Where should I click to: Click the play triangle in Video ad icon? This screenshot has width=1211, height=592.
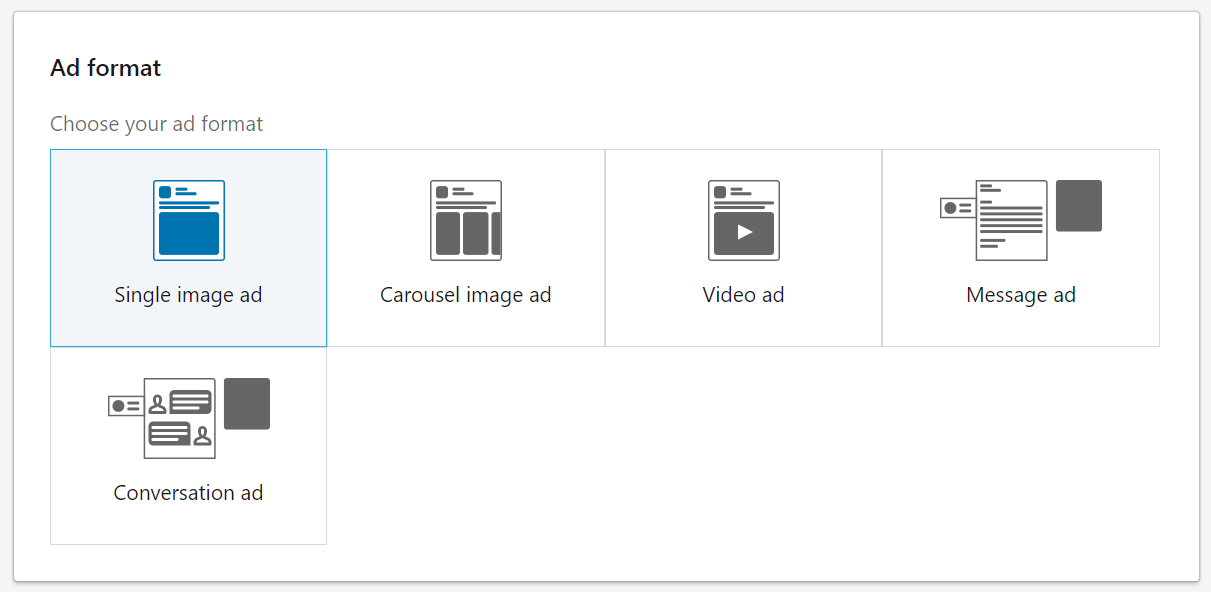click(x=744, y=232)
